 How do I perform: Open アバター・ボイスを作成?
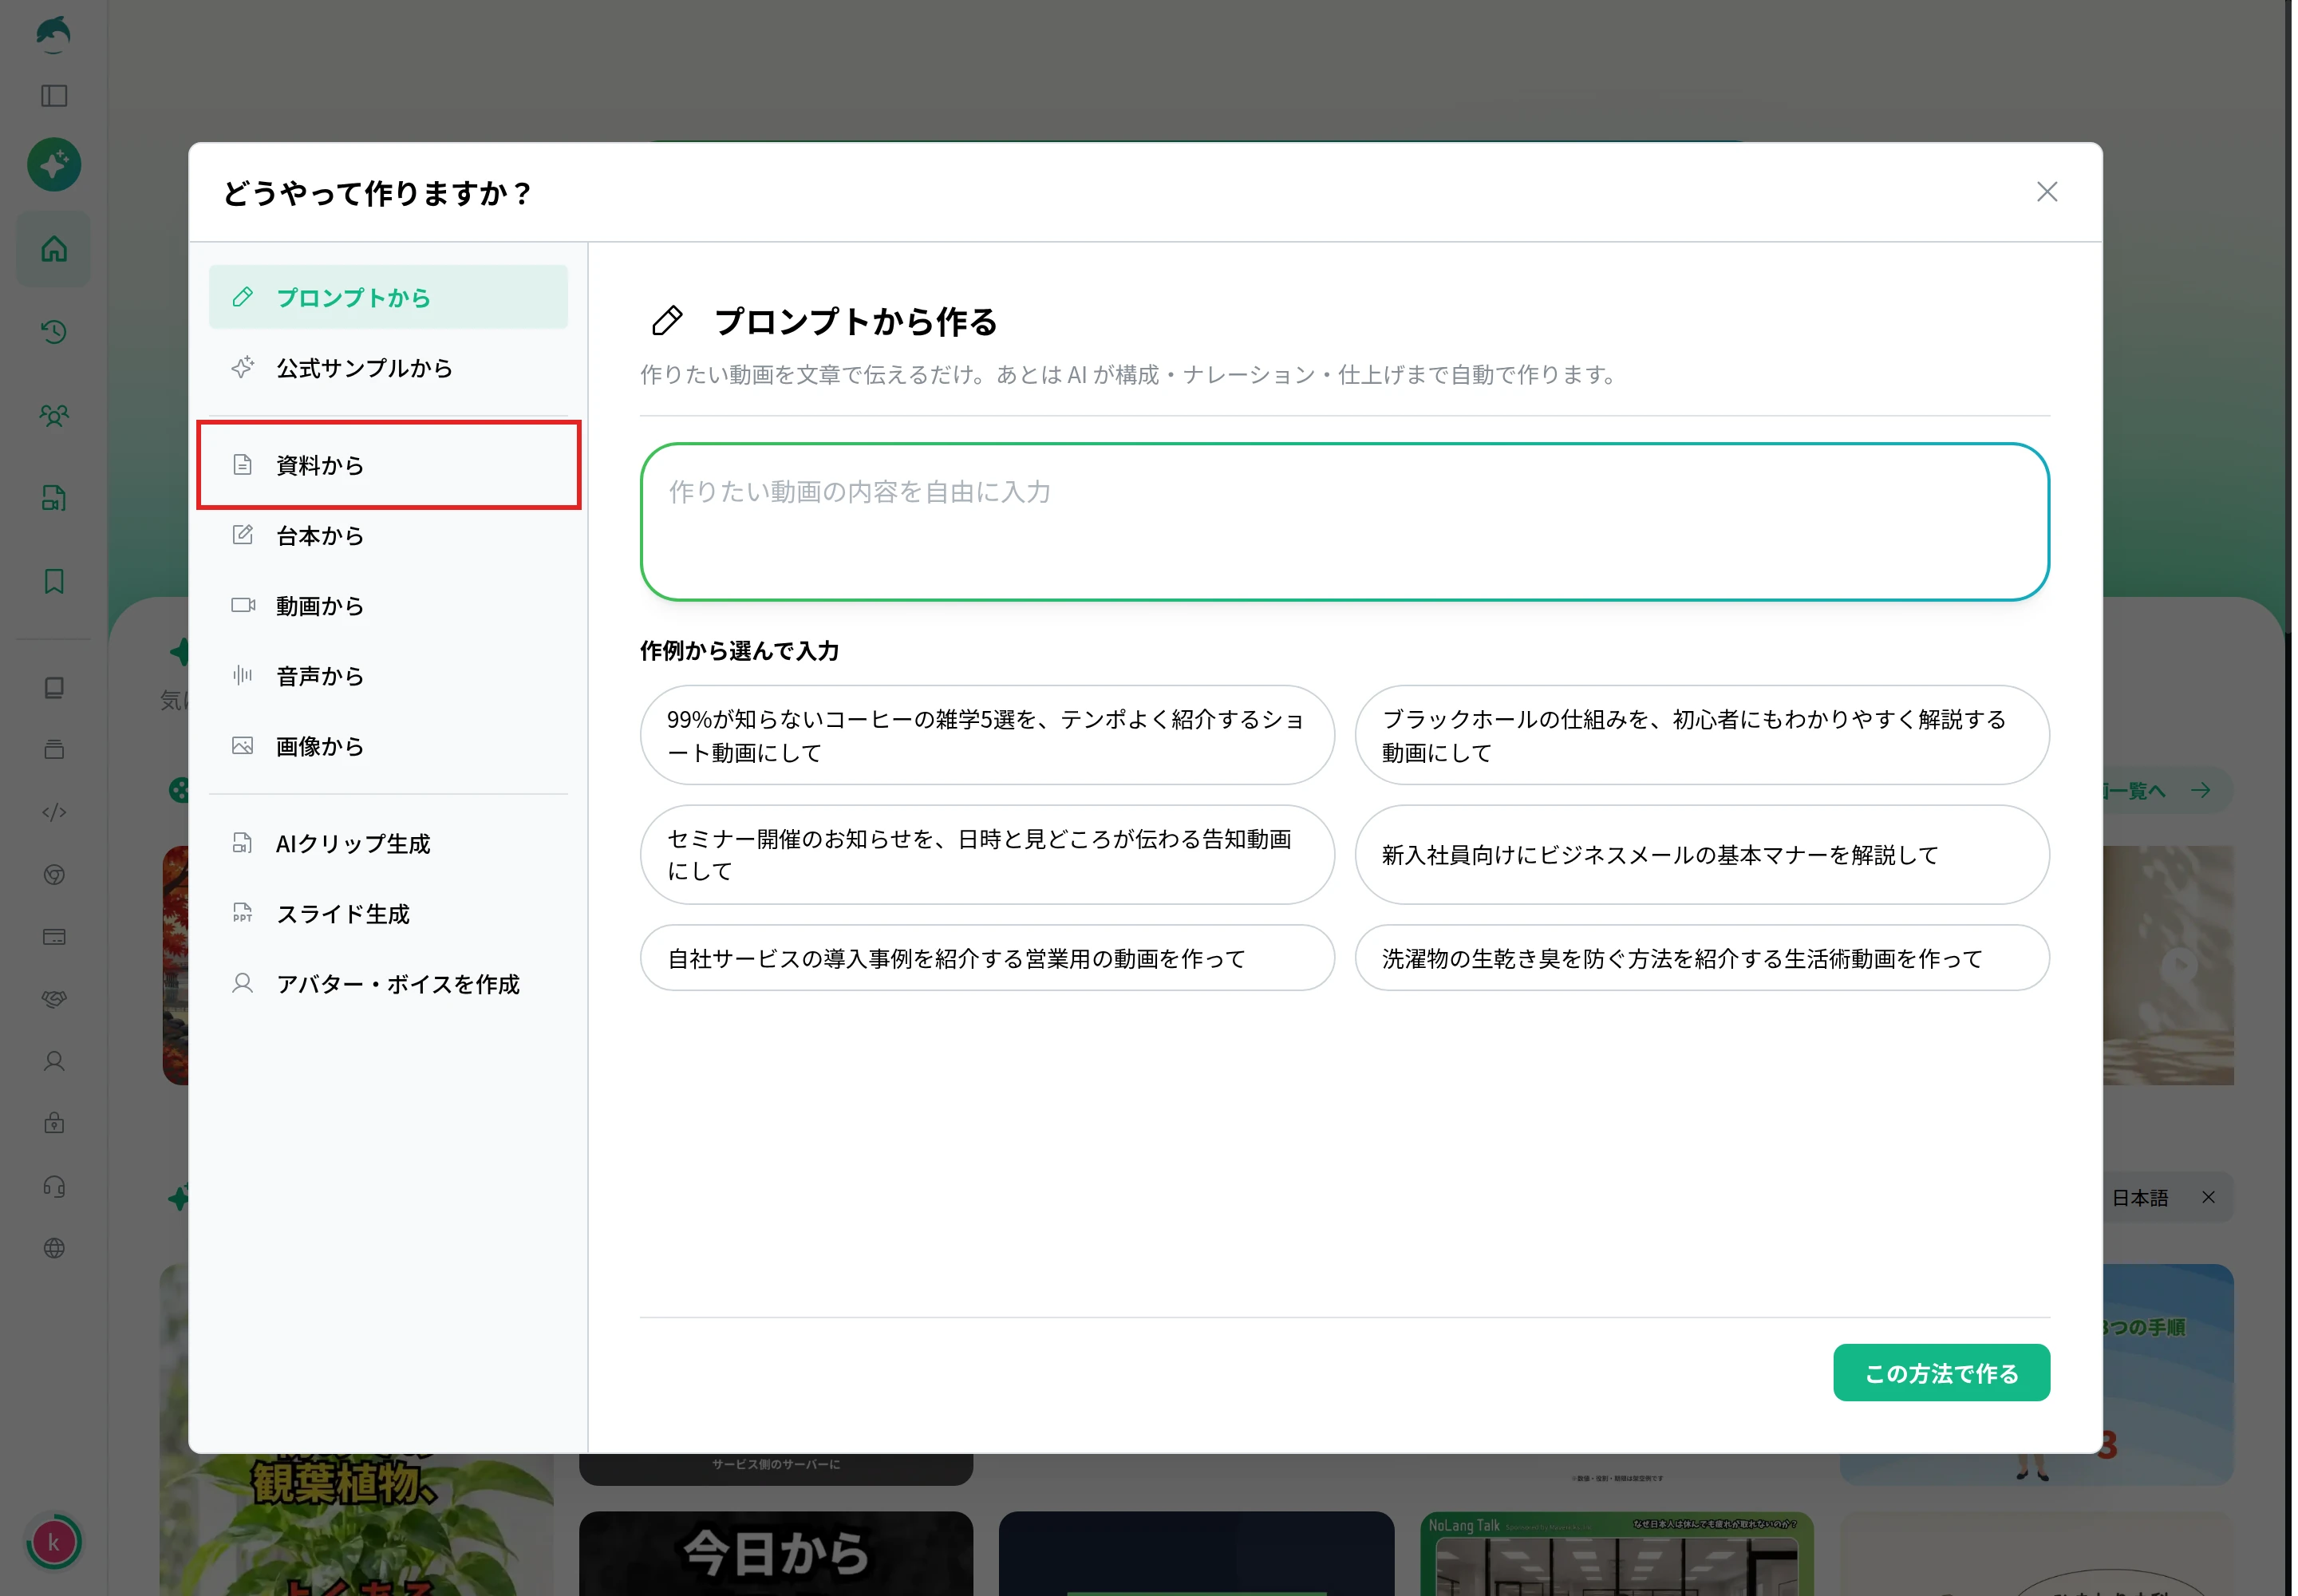388,984
